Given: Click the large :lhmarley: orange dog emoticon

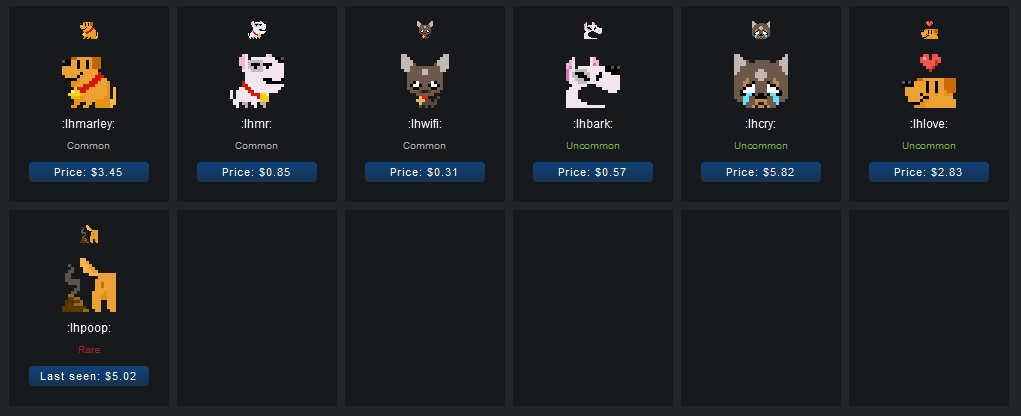Looking at the screenshot, I should (89, 81).
